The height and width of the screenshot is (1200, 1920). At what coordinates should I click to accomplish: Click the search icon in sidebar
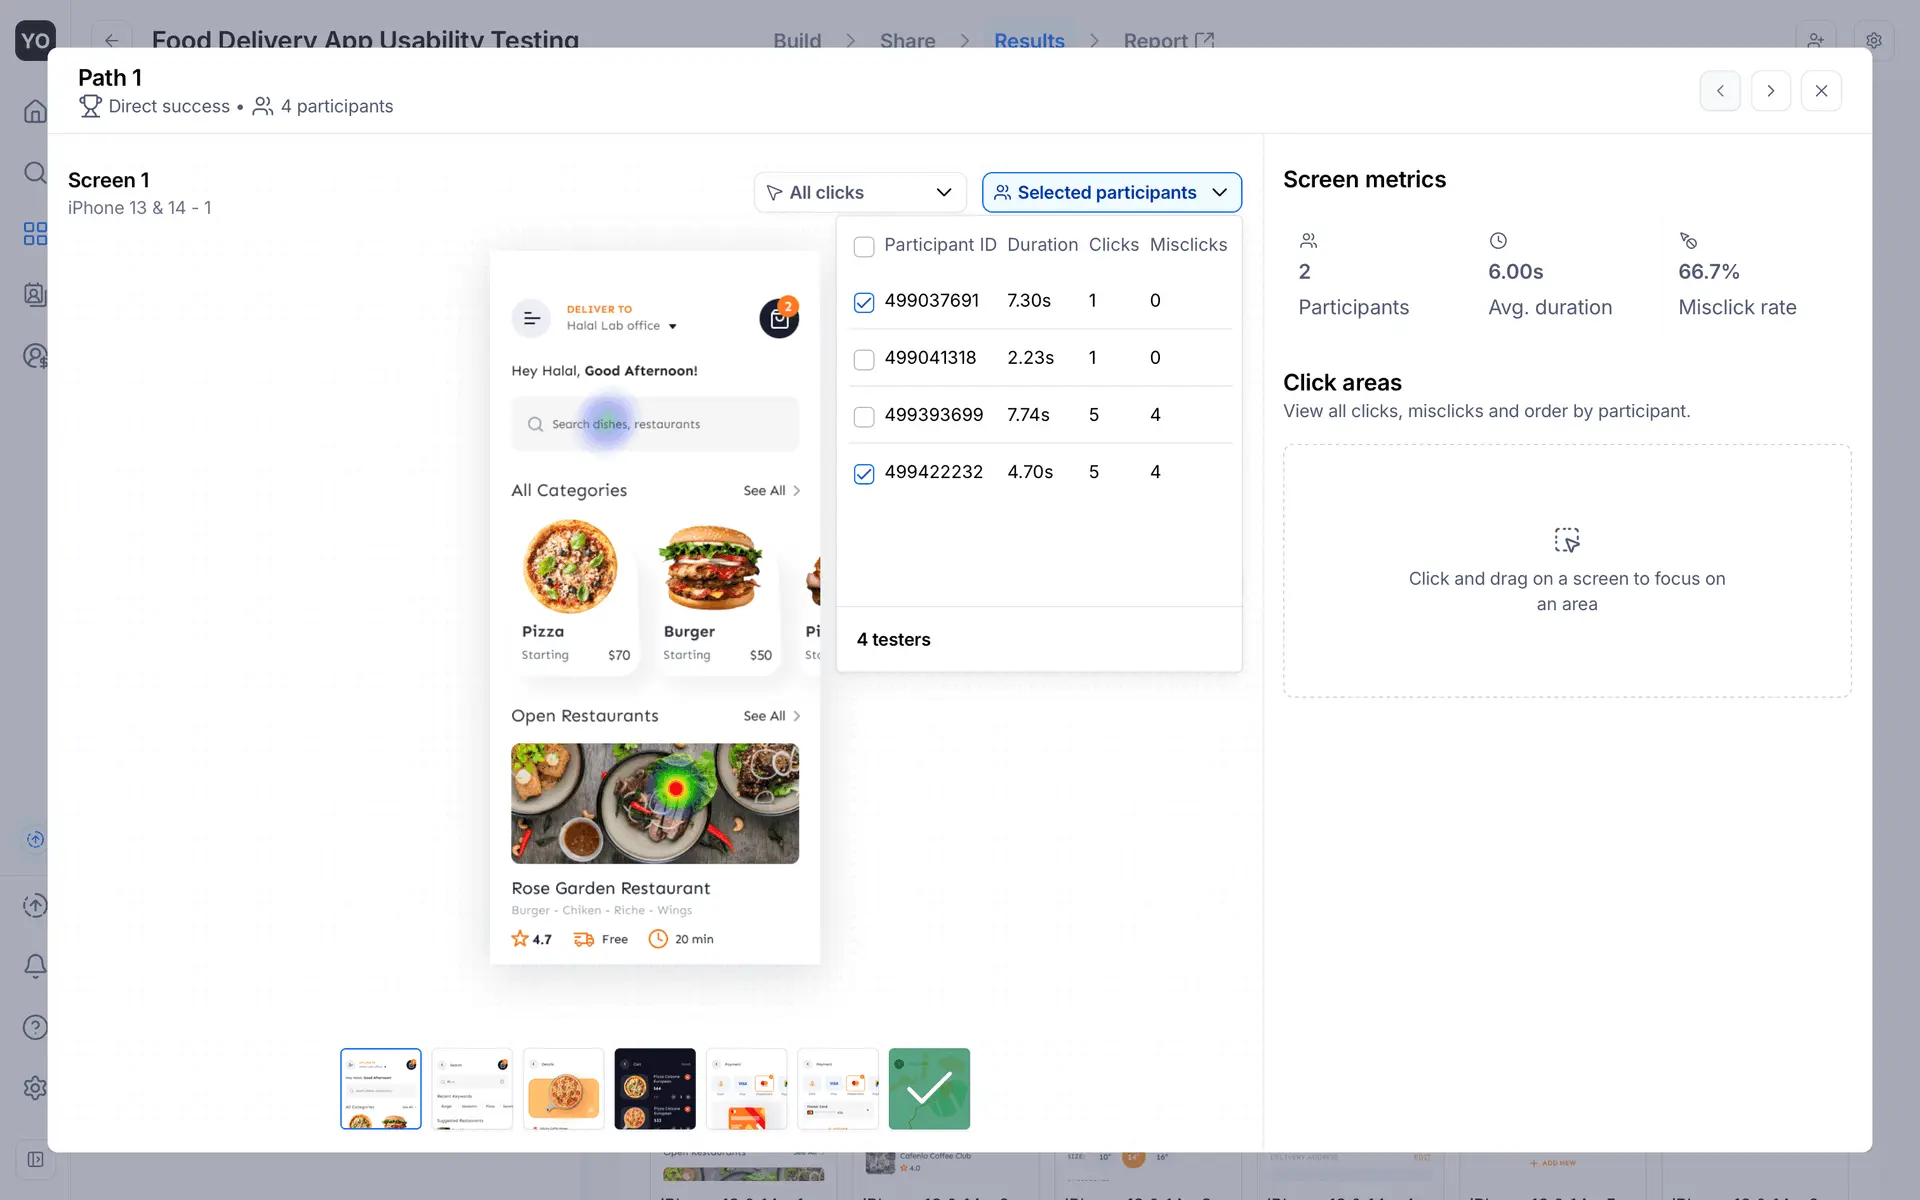(35, 173)
